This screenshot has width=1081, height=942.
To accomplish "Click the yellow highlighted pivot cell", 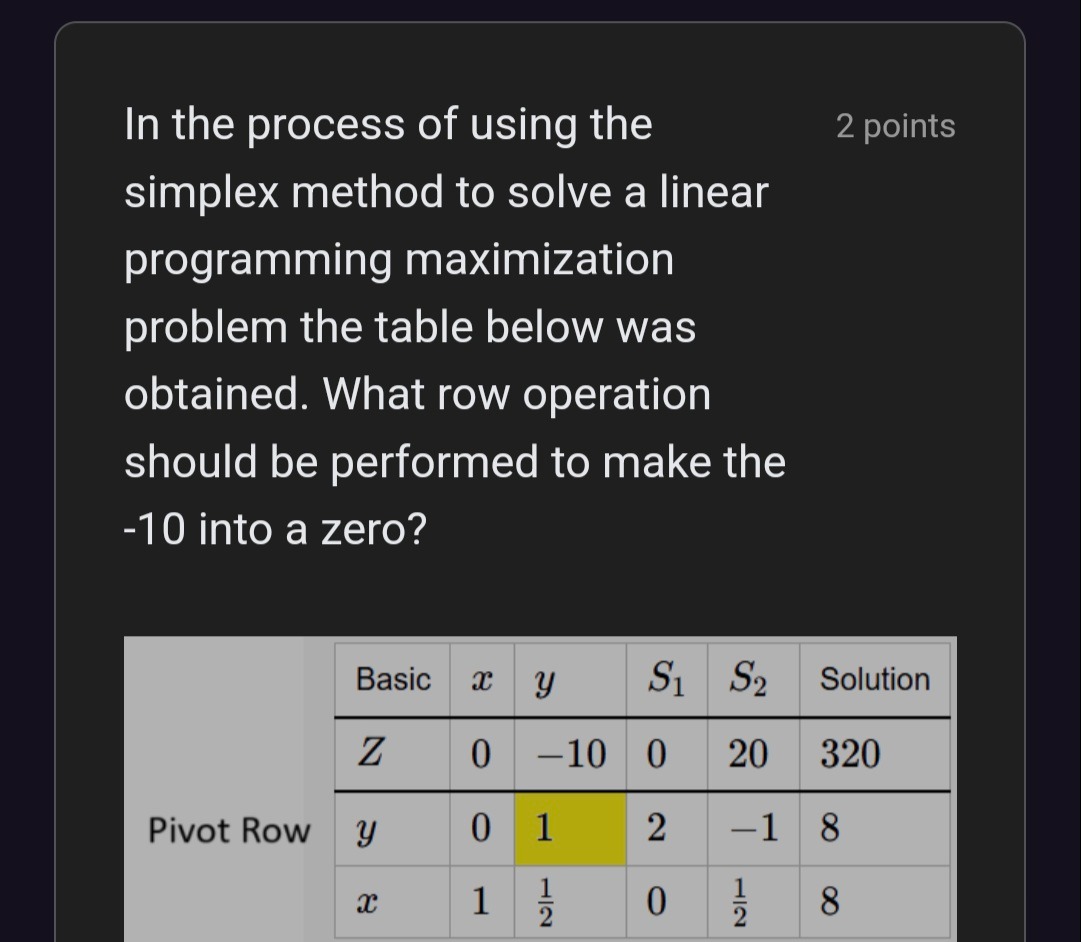I will [x=570, y=828].
